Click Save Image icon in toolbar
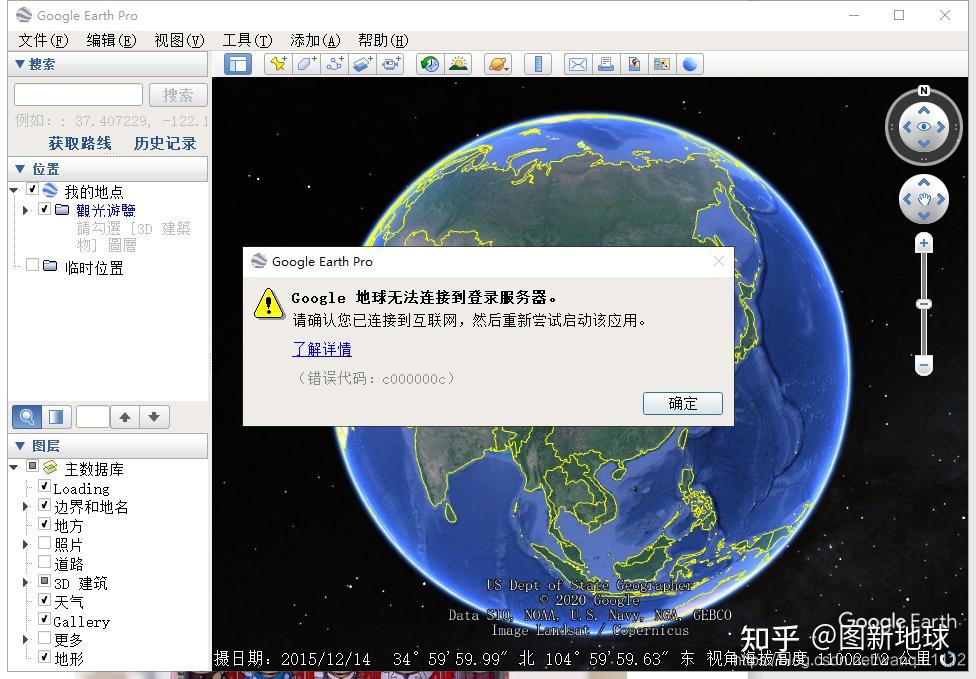This screenshot has width=976, height=679. click(x=634, y=64)
